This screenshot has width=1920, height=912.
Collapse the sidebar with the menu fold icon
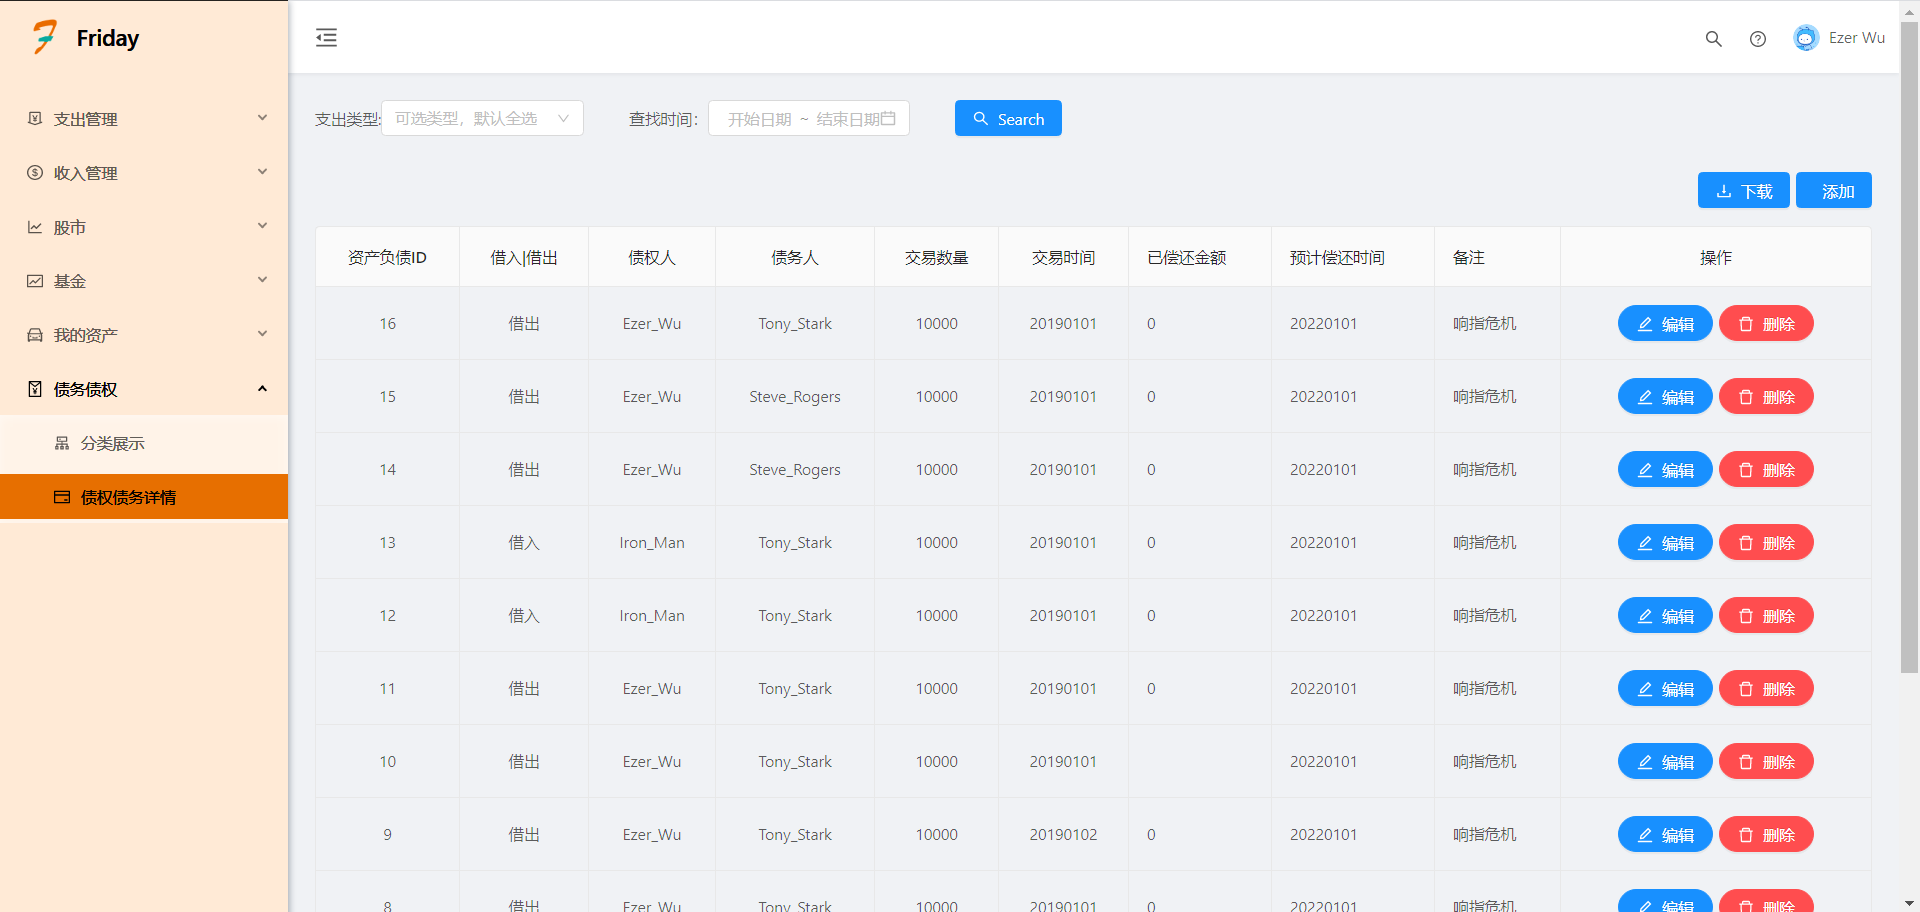click(x=326, y=38)
